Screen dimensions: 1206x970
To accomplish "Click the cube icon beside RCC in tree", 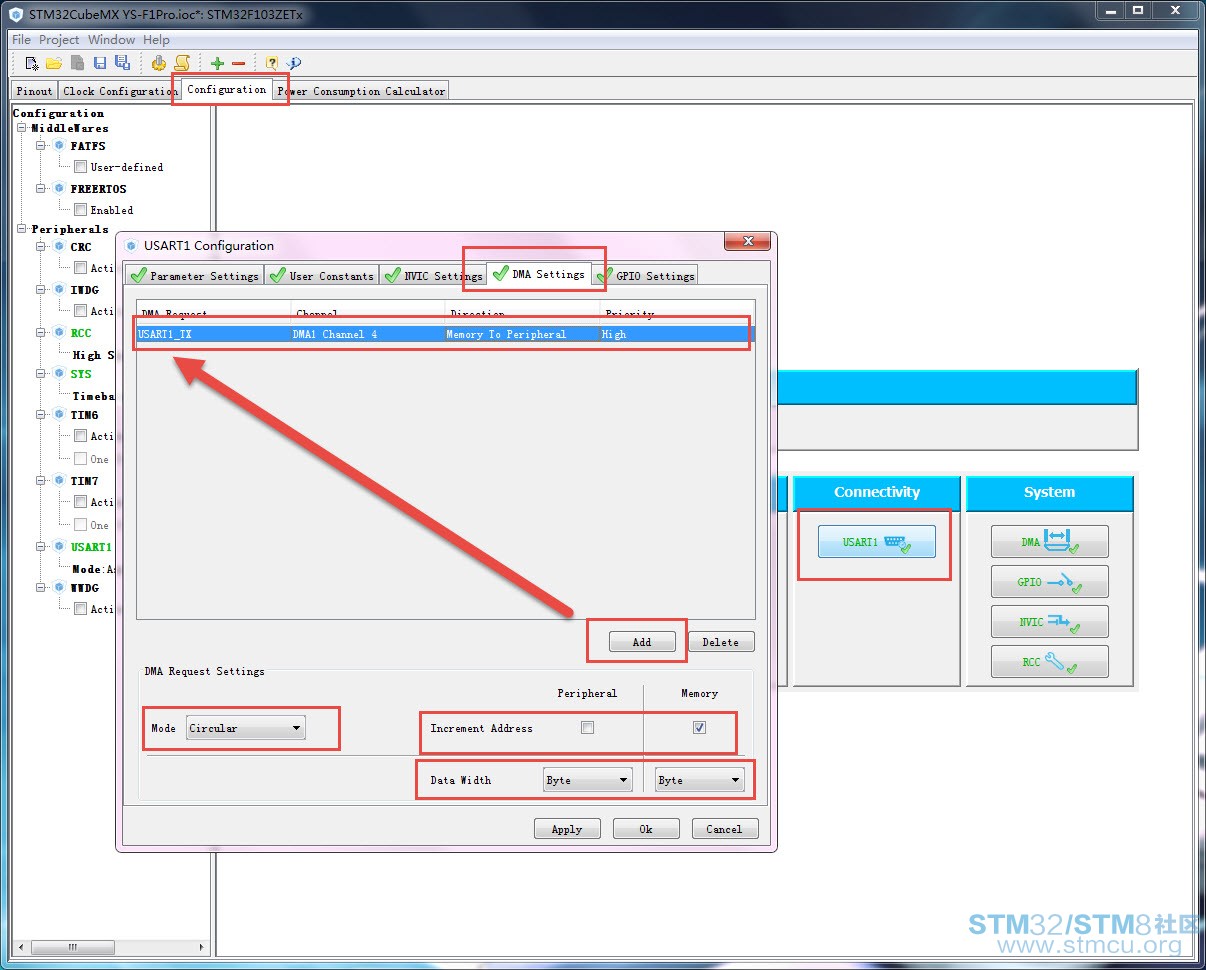I will click(x=59, y=333).
